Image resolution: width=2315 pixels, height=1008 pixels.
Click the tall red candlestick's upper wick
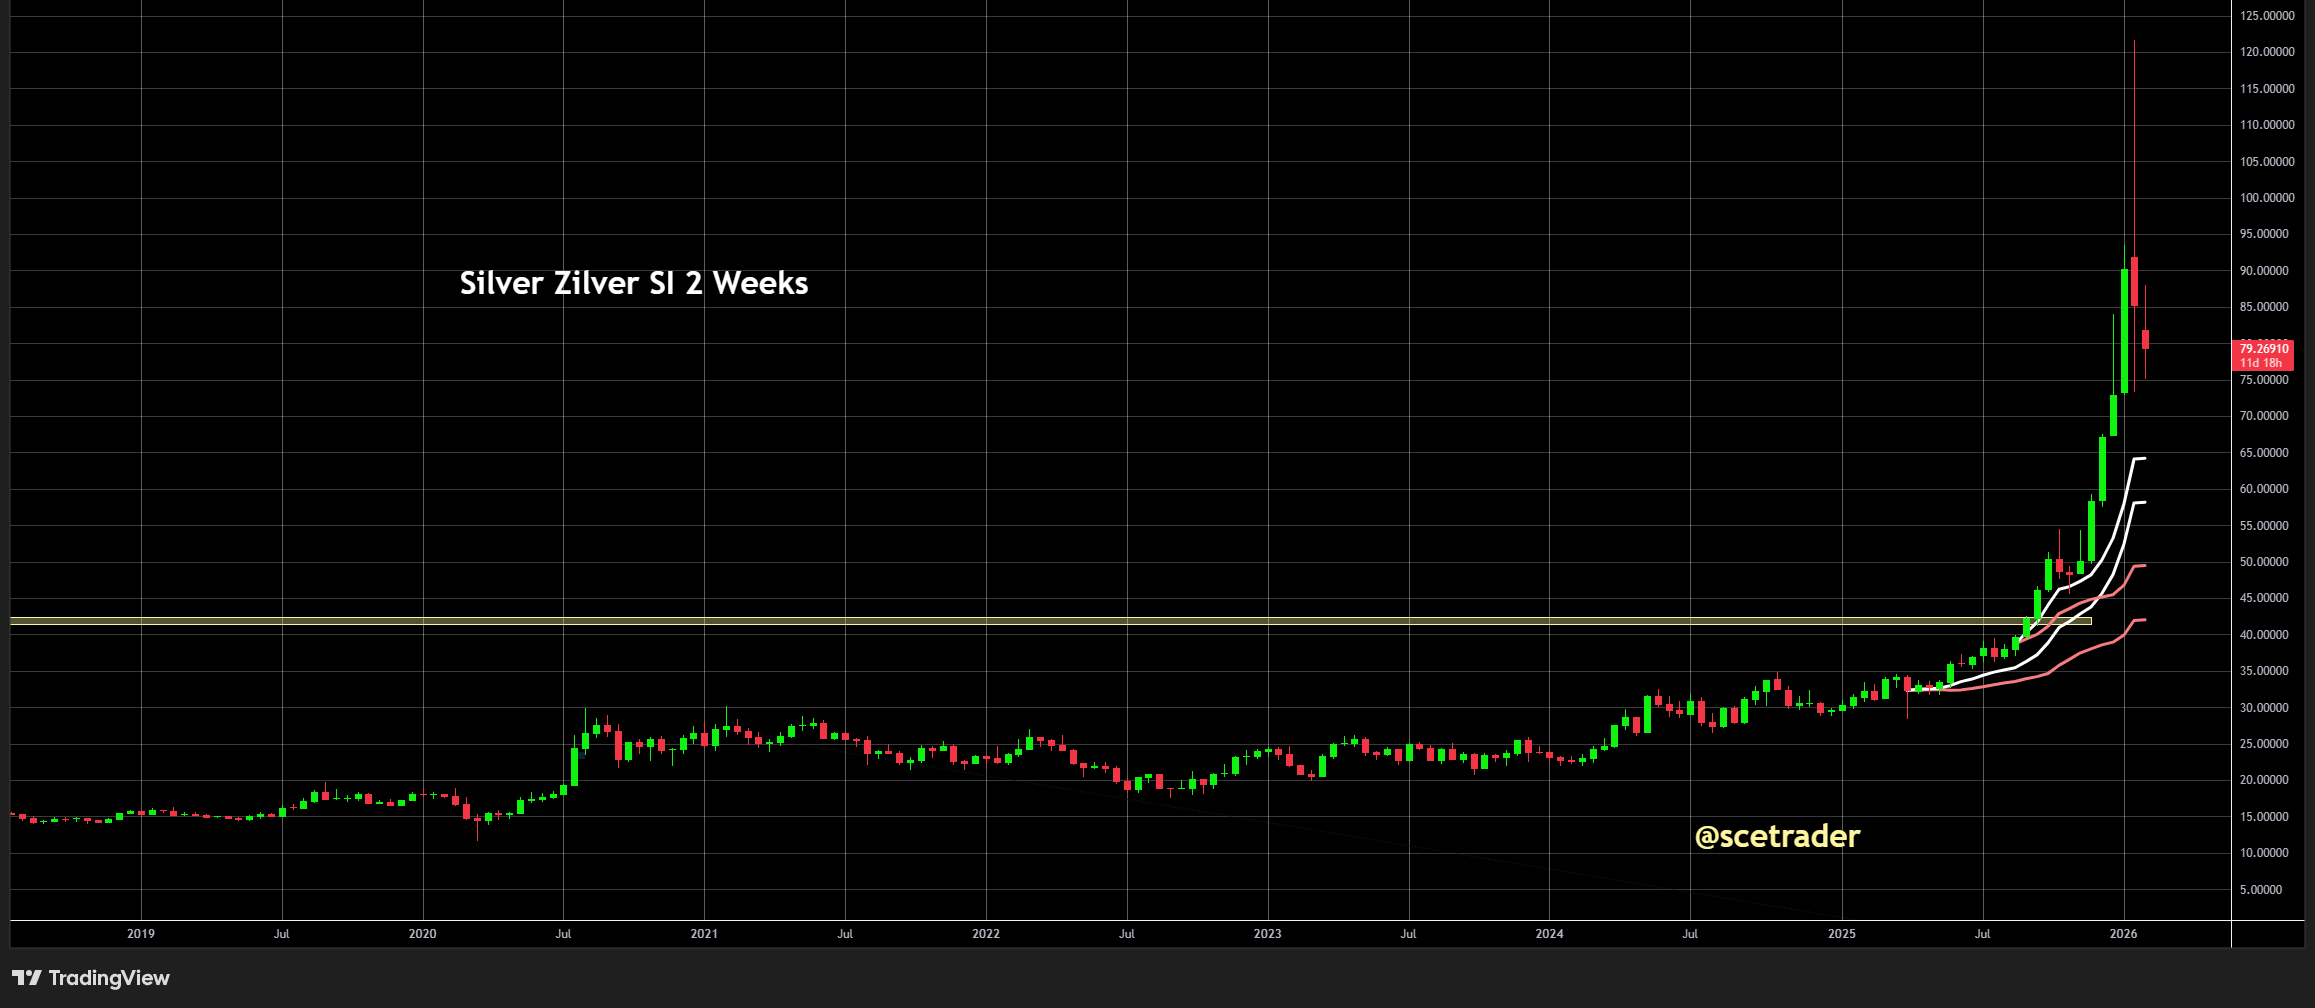[x=2134, y=150]
